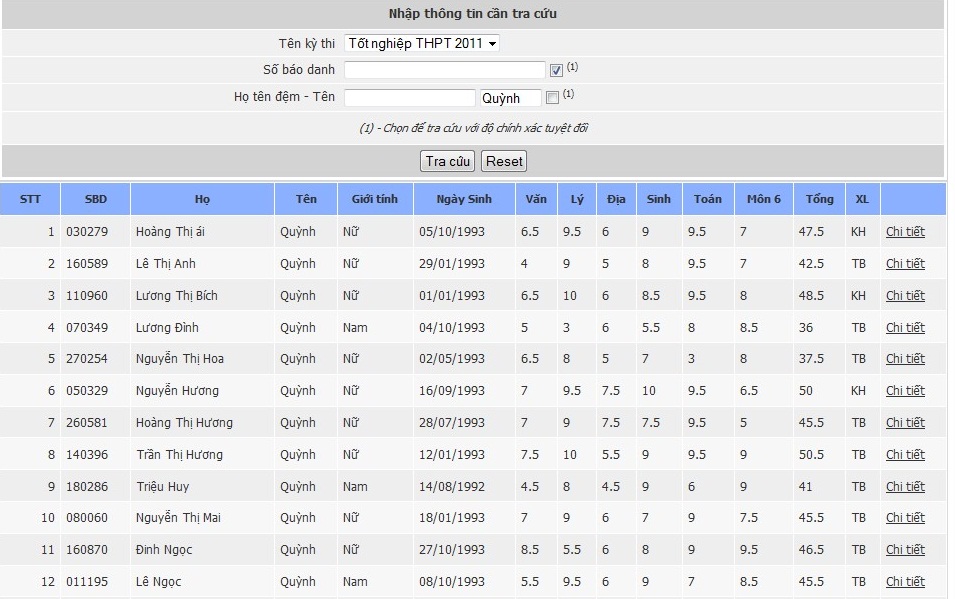Image resolution: width=955 pixels, height=599 pixels.
Task: Click the Reset button
Action: click(504, 161)
